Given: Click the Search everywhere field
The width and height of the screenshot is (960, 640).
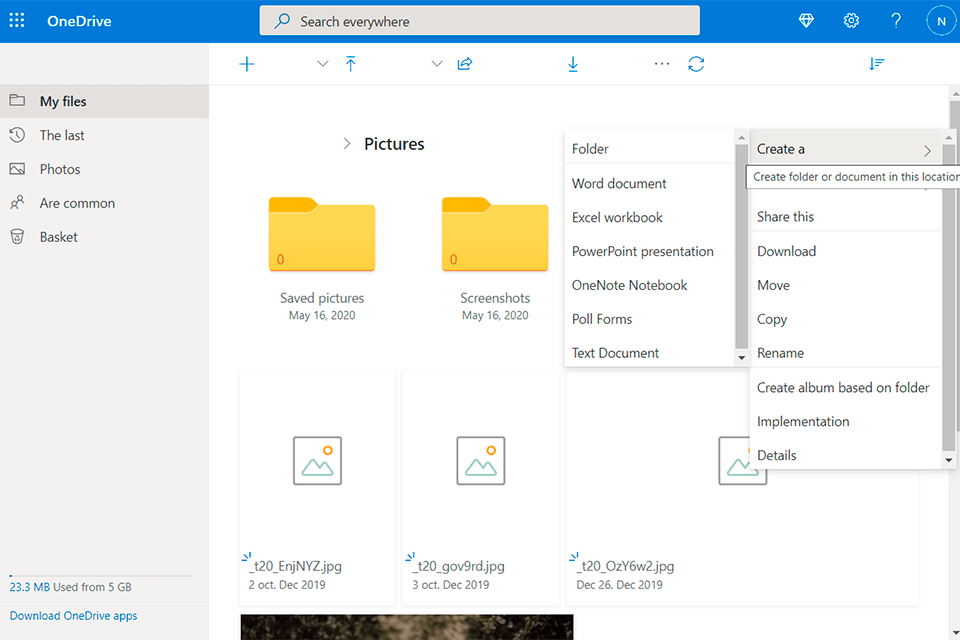Looking at the screenshot, I should 479,21.
